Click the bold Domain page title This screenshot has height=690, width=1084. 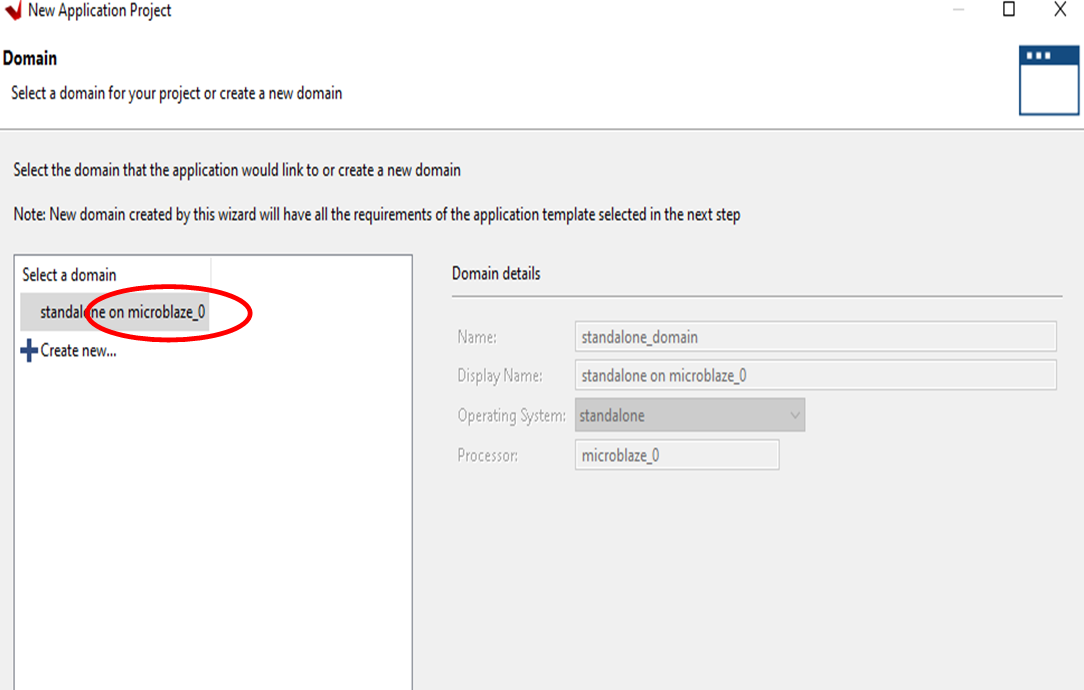30,59
